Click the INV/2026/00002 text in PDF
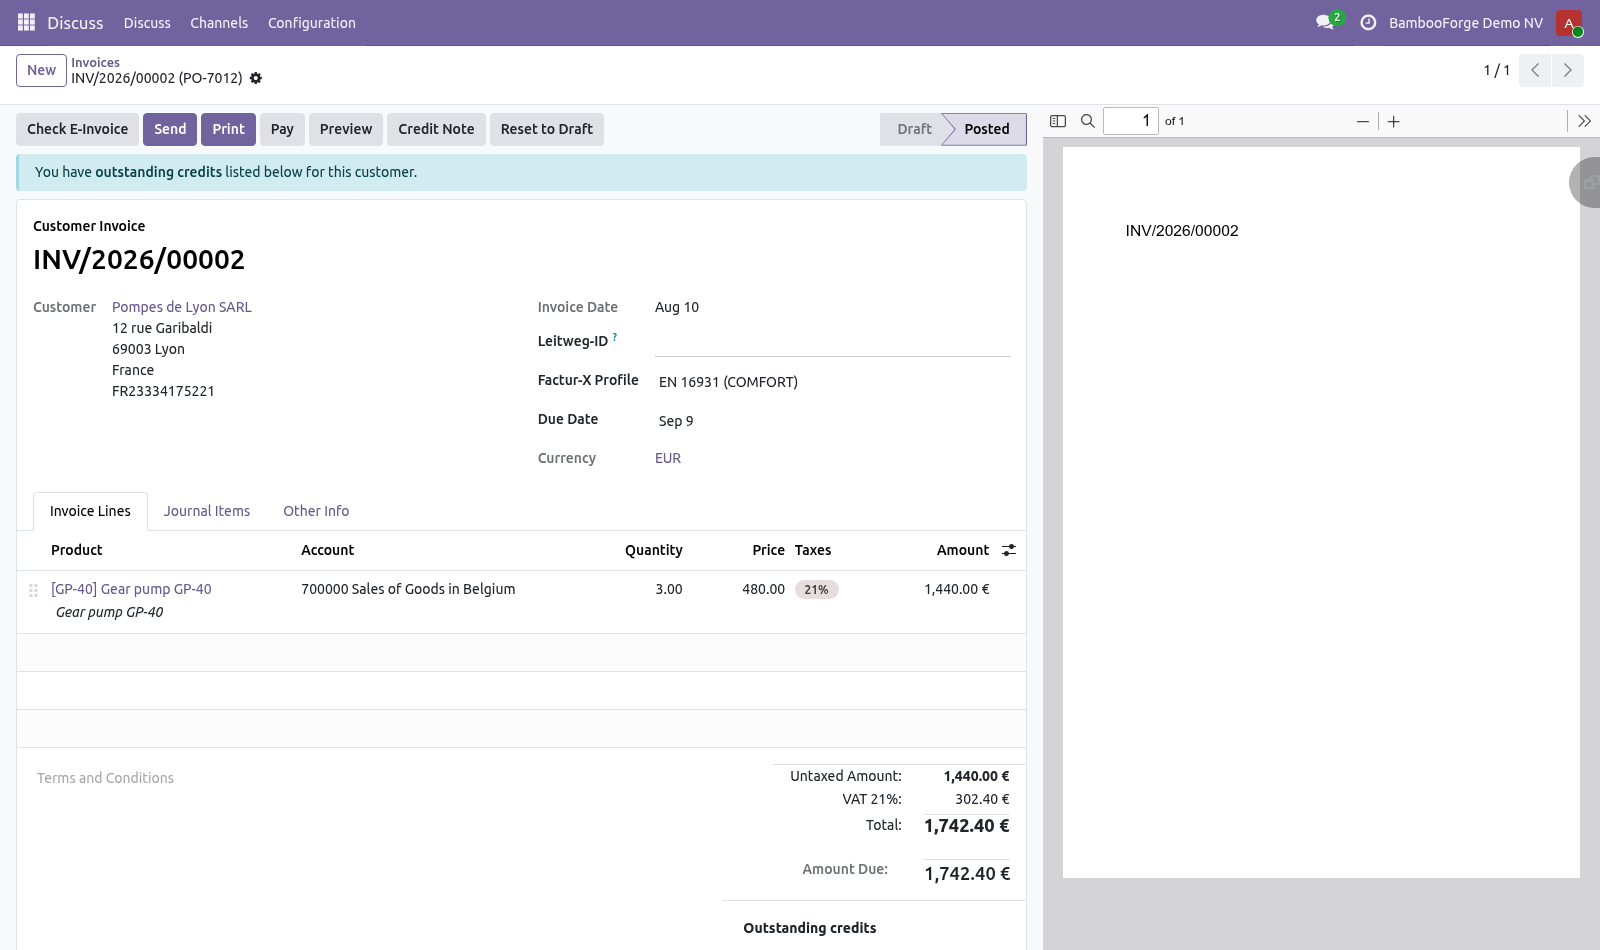Image resolution: width=1600 pixels, height=950 pixels. [1182, 231]
